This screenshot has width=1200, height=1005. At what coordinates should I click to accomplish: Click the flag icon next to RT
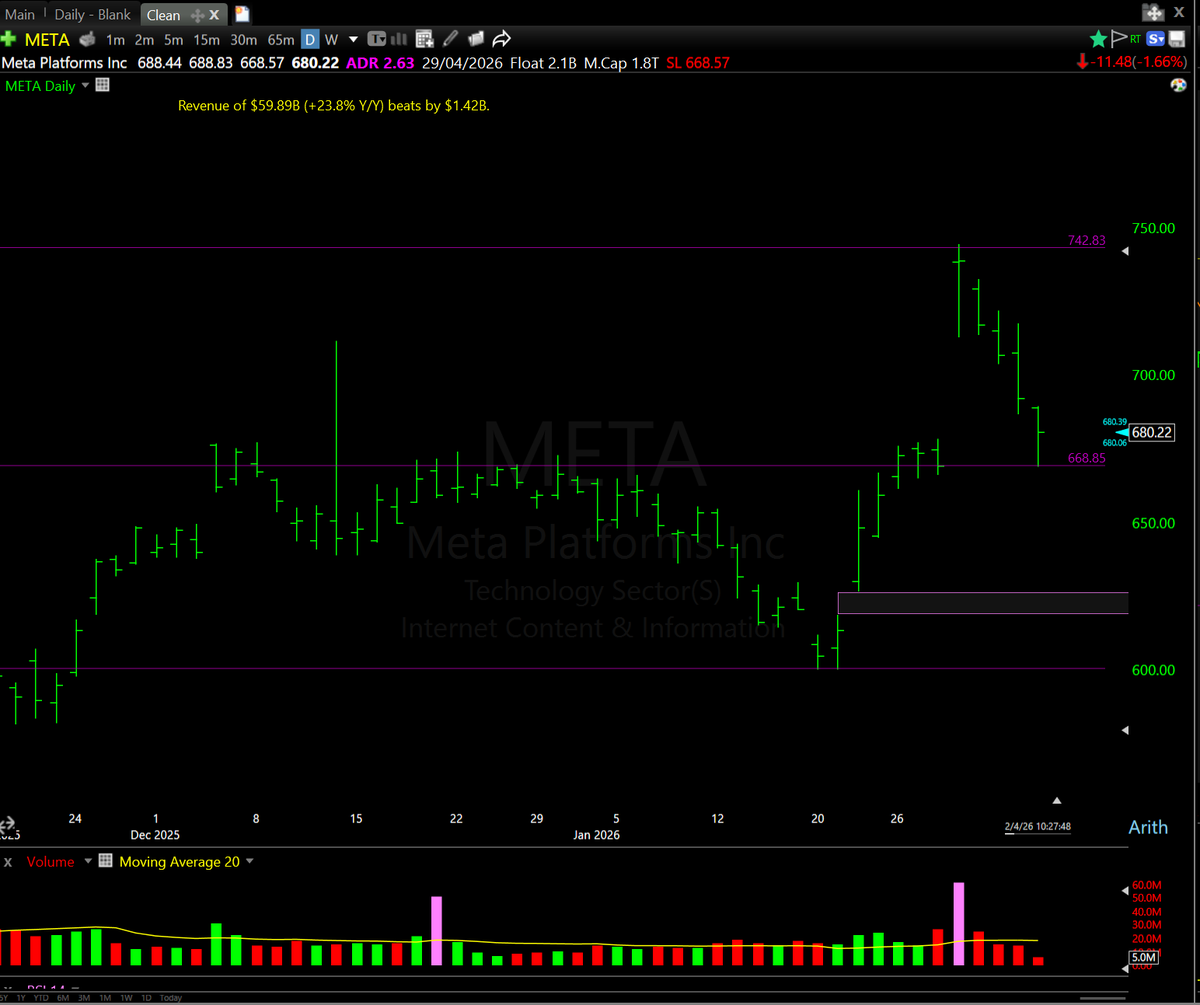tap(1119, 39)
